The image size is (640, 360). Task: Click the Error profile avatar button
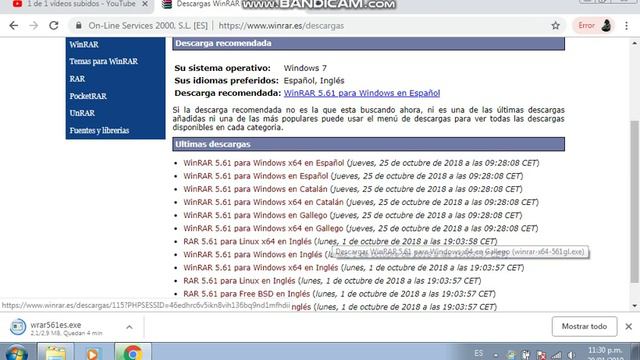[594, 26]
